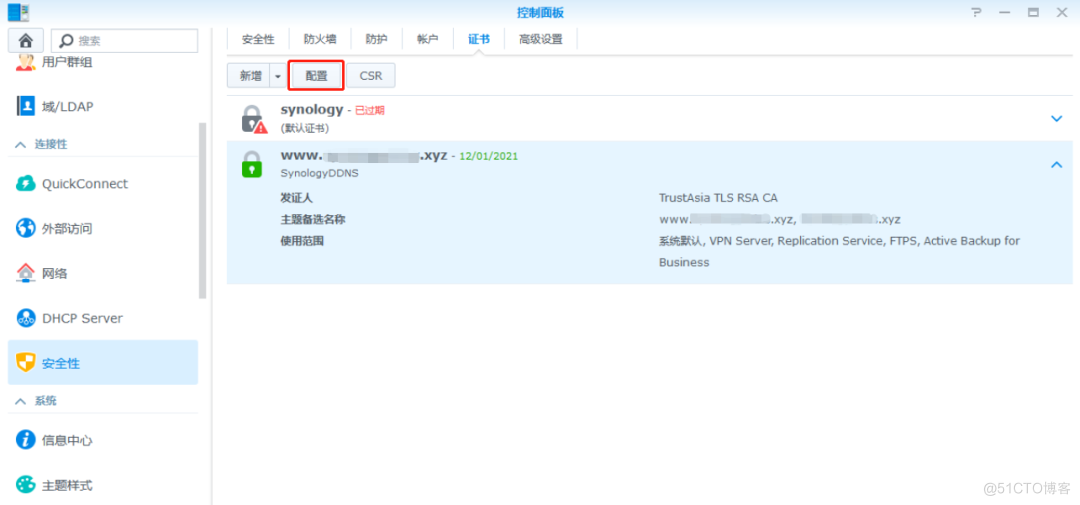1080x505 pixels.
Task: Select the 用户群组 sidebar label
Action: tap(68, 63)
